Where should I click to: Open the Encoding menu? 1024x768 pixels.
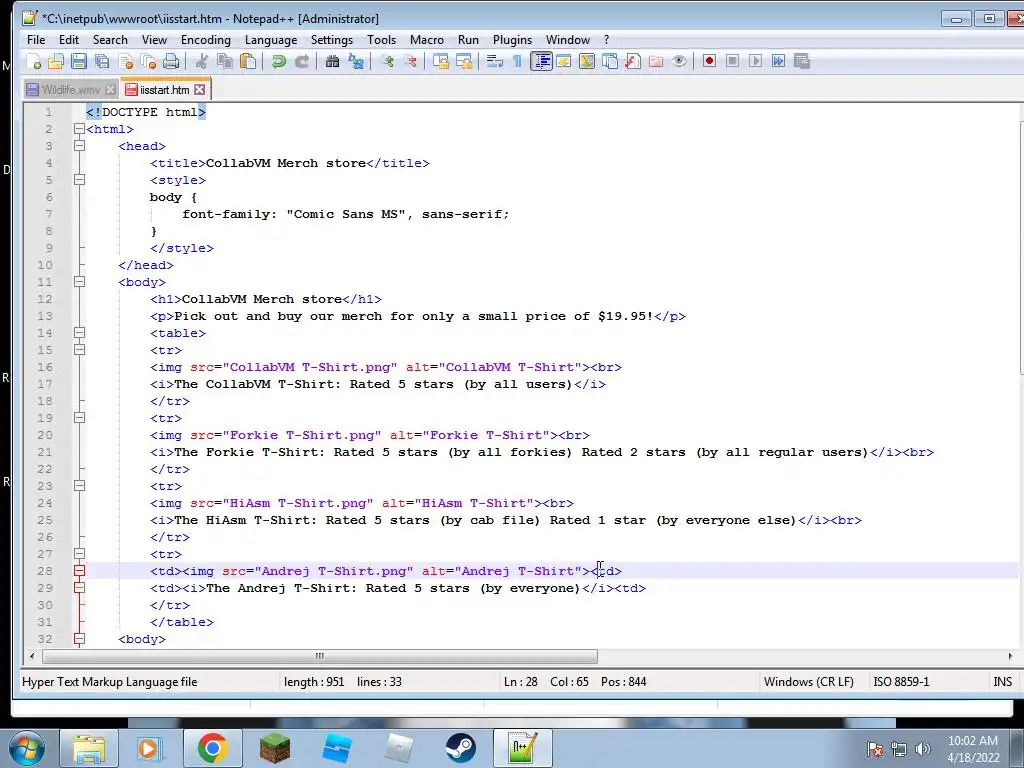[206, 40]
